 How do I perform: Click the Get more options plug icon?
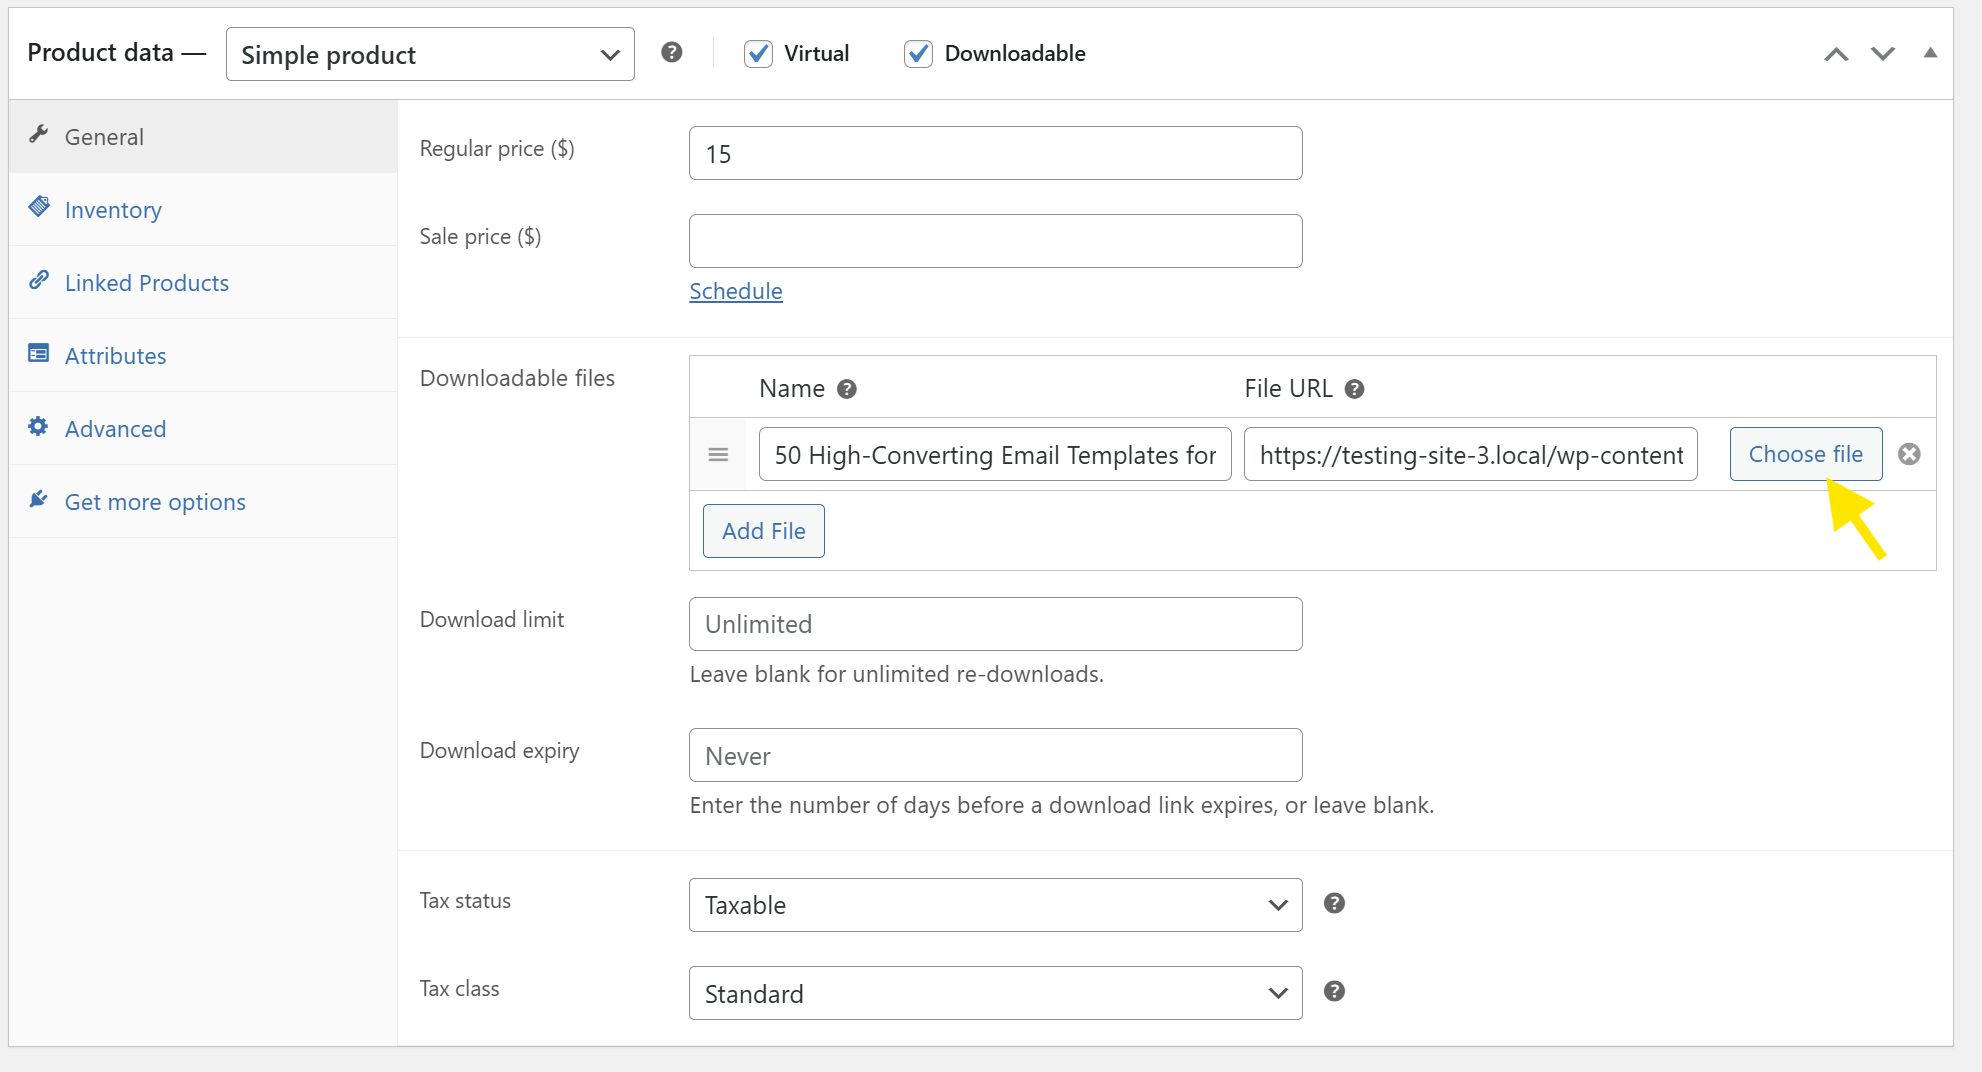click(39, 499)
